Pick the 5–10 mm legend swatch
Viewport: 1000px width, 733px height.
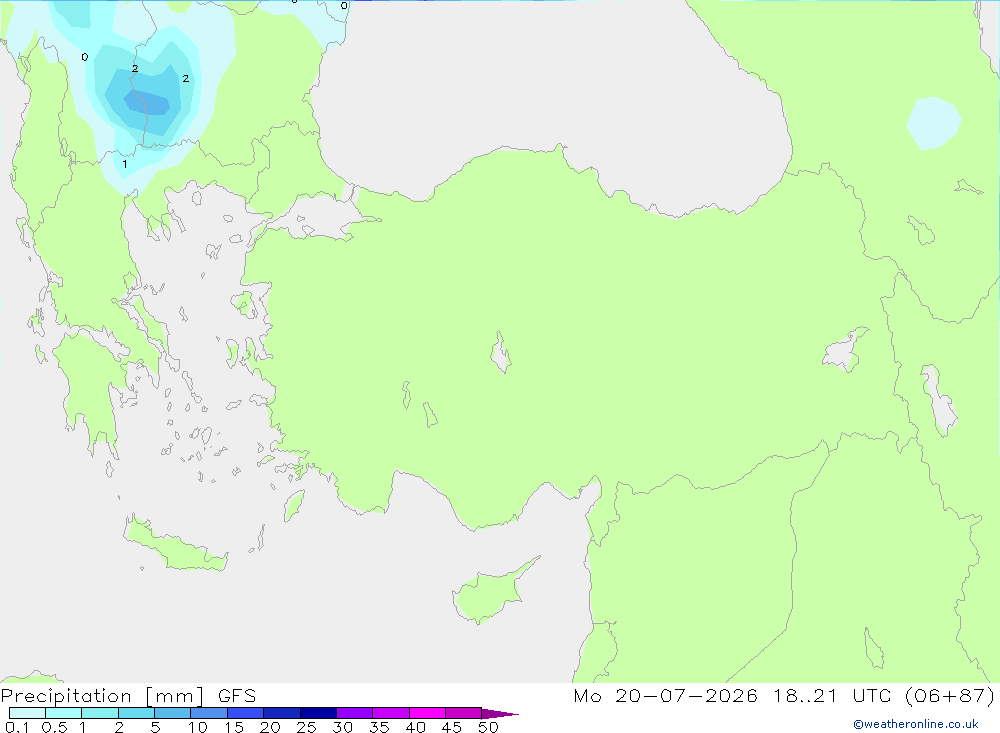(173, 713)
